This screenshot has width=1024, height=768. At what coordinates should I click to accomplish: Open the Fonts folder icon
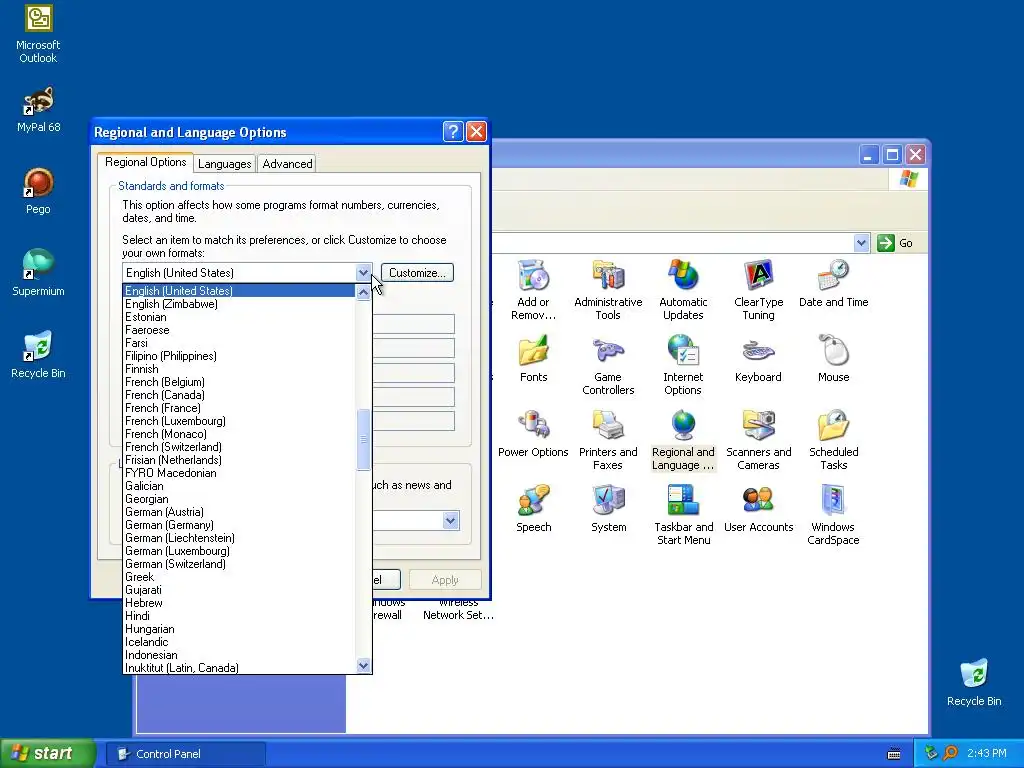[533, 359]
